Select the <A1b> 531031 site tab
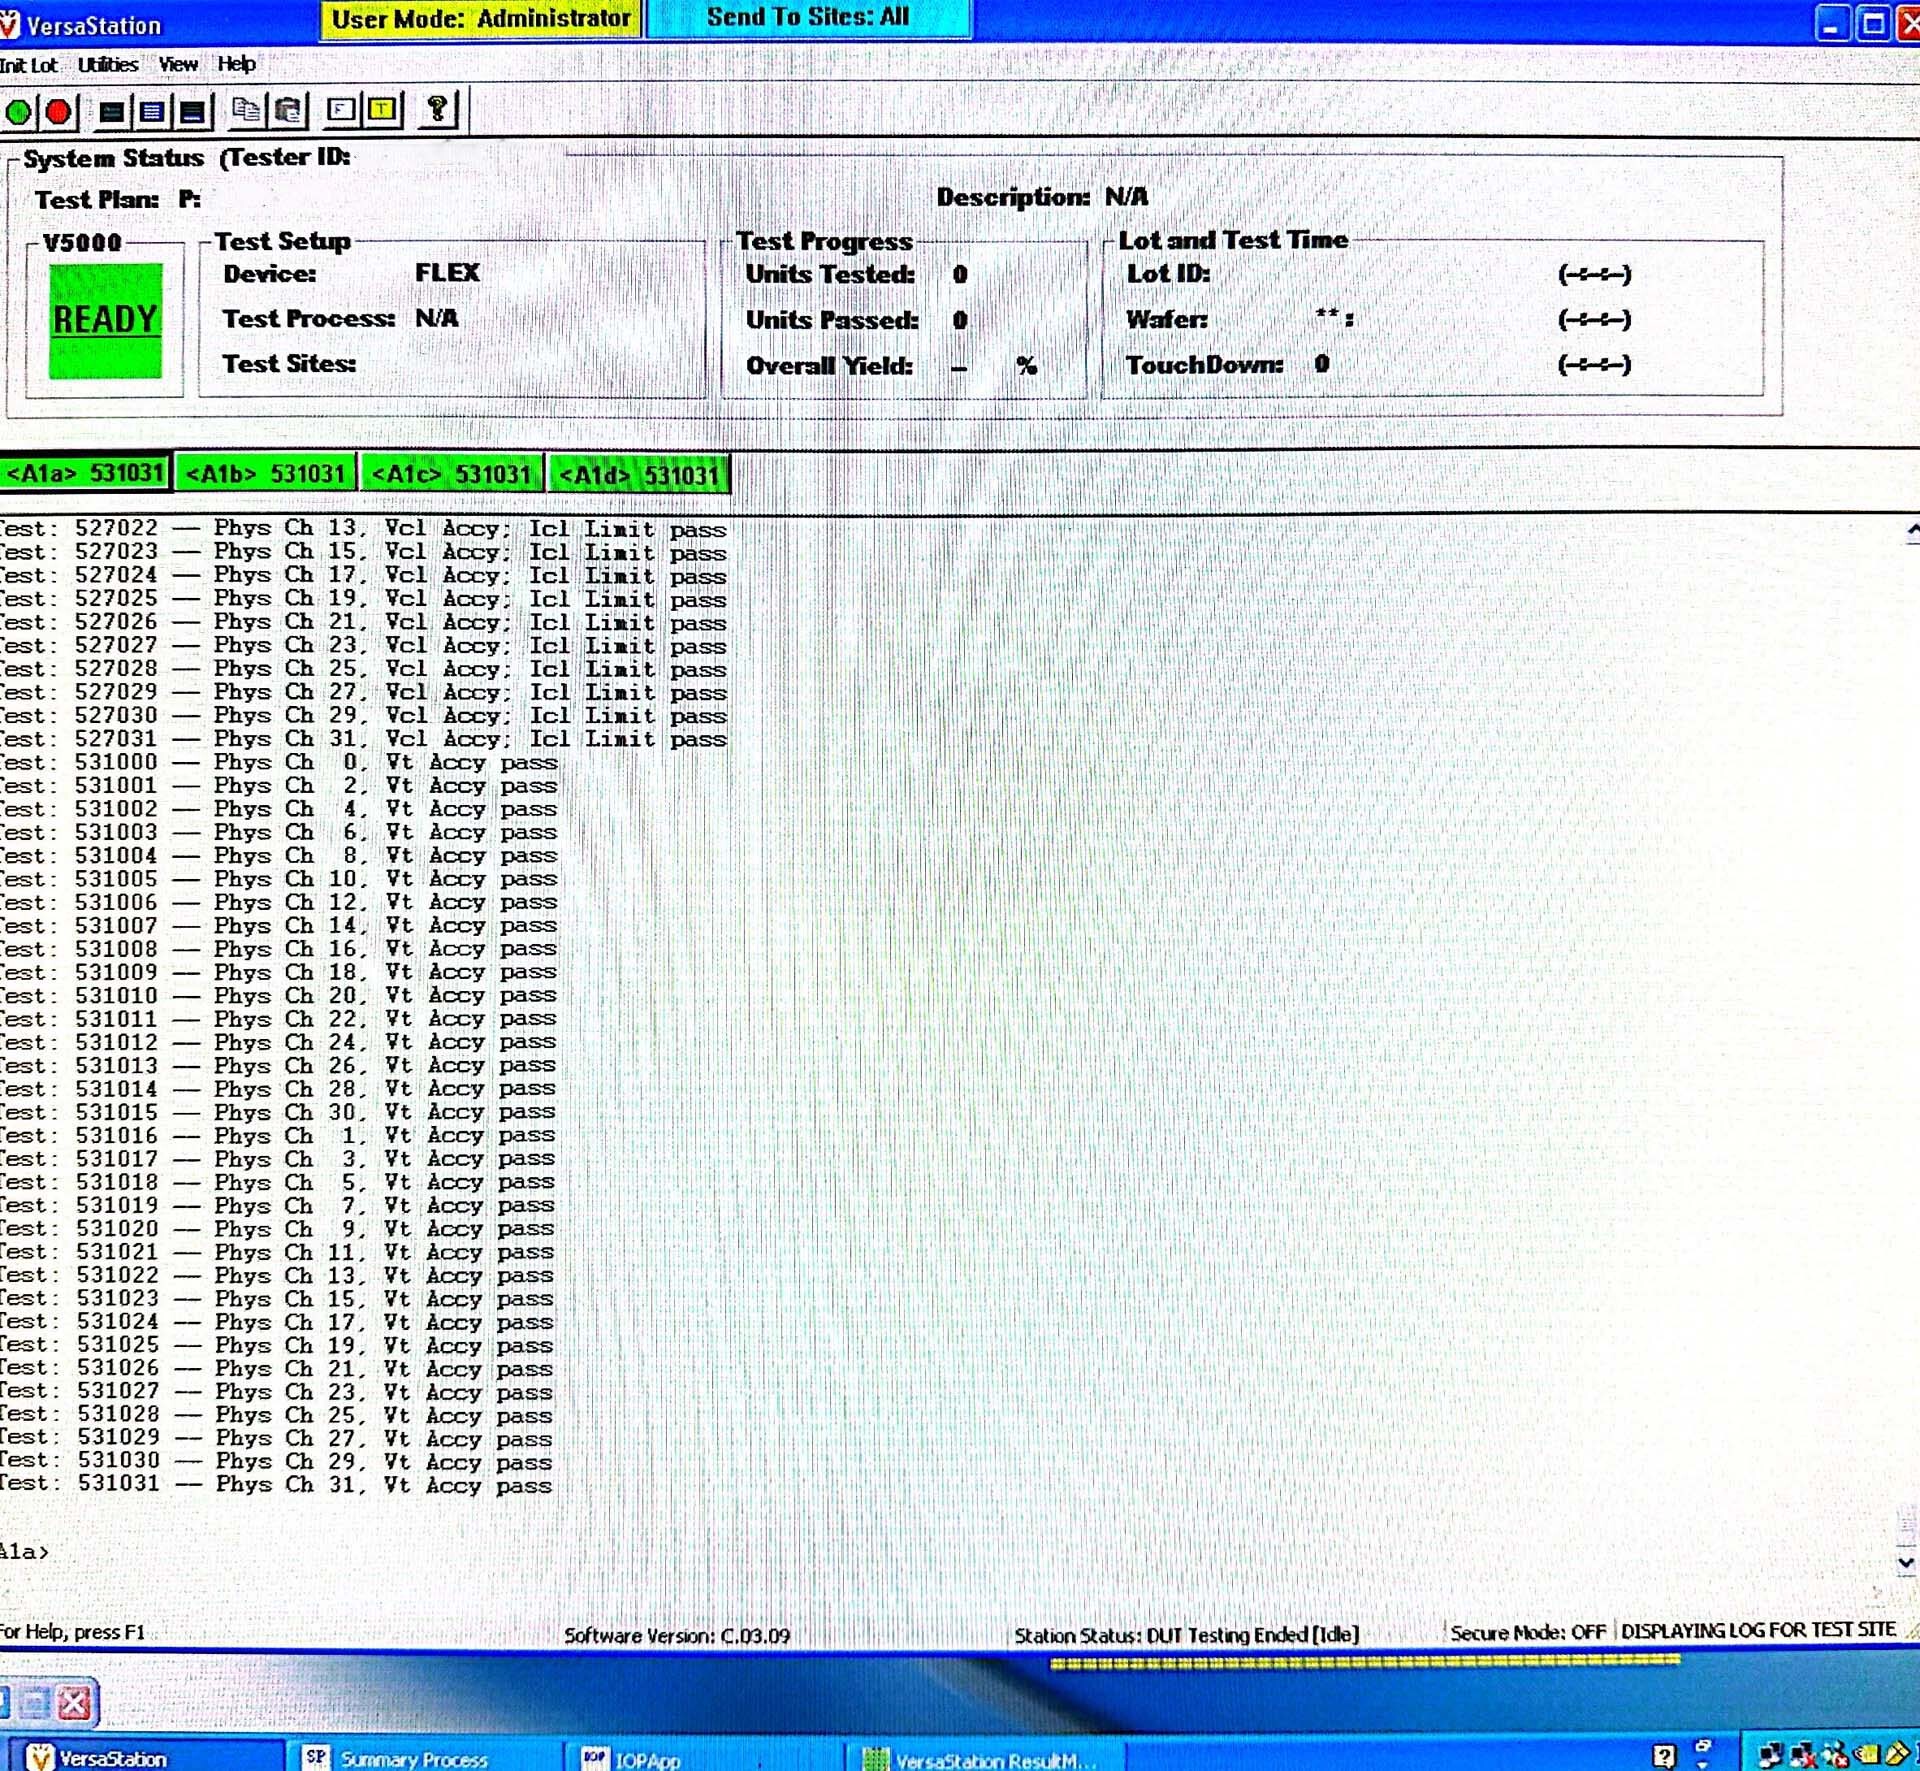The image size is (1920, 1771). 266,473
